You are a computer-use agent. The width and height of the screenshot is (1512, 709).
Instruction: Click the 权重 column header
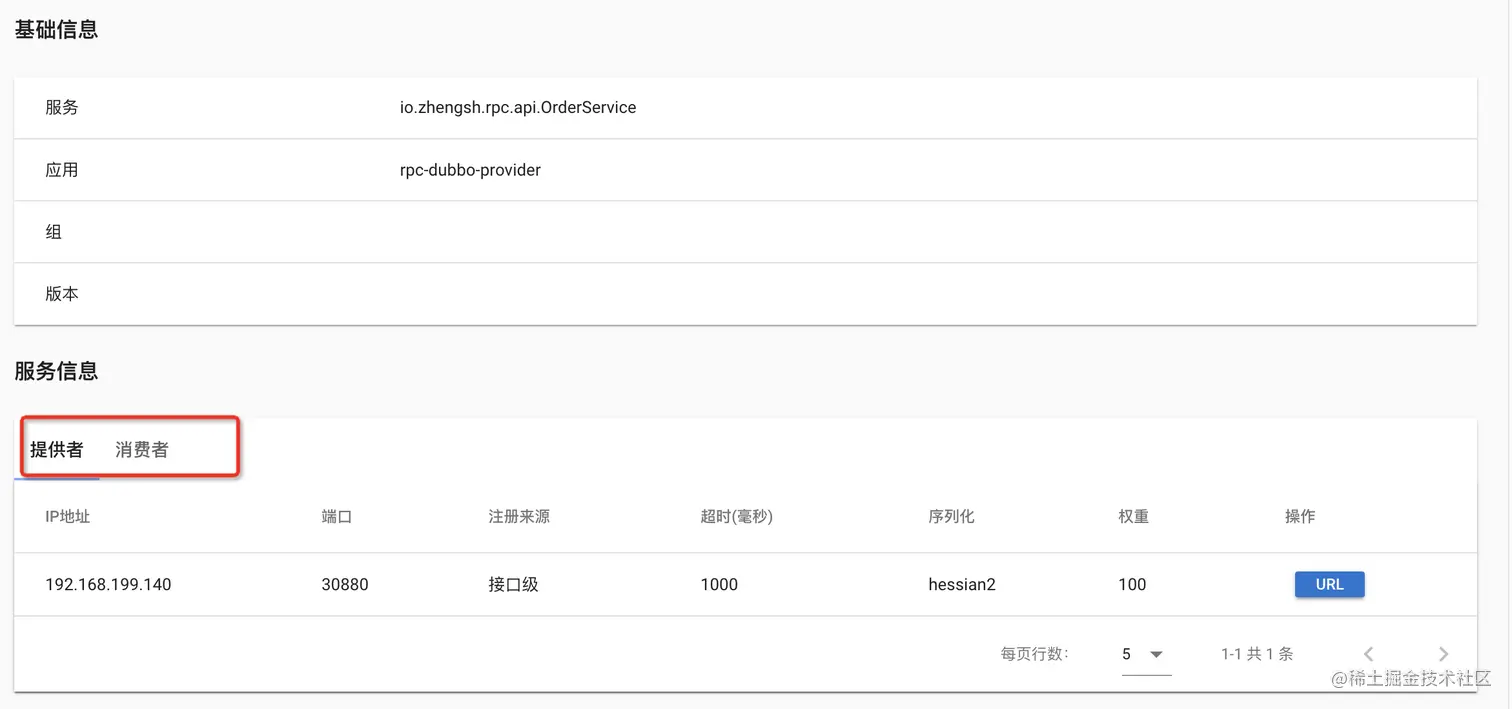pyautogui.click(x=1134, y=517)
